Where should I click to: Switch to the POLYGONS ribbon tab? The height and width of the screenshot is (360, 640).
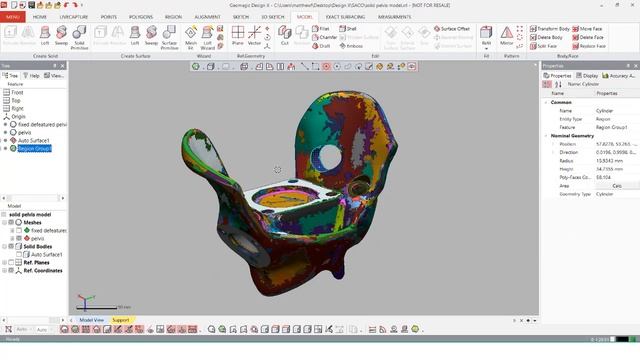141,17
